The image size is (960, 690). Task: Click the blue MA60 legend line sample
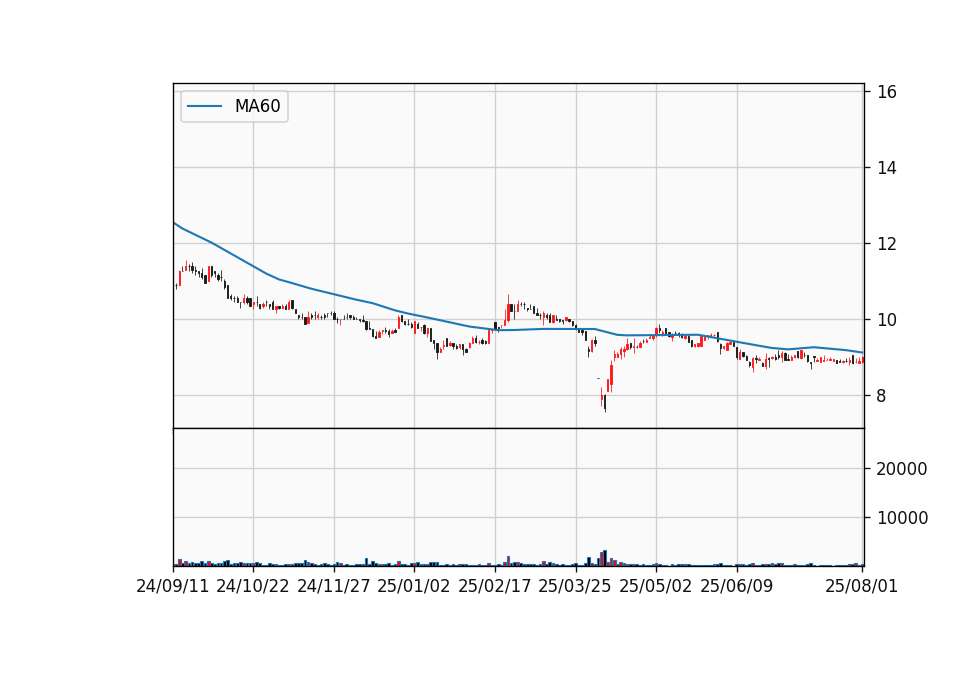point(204,107)
